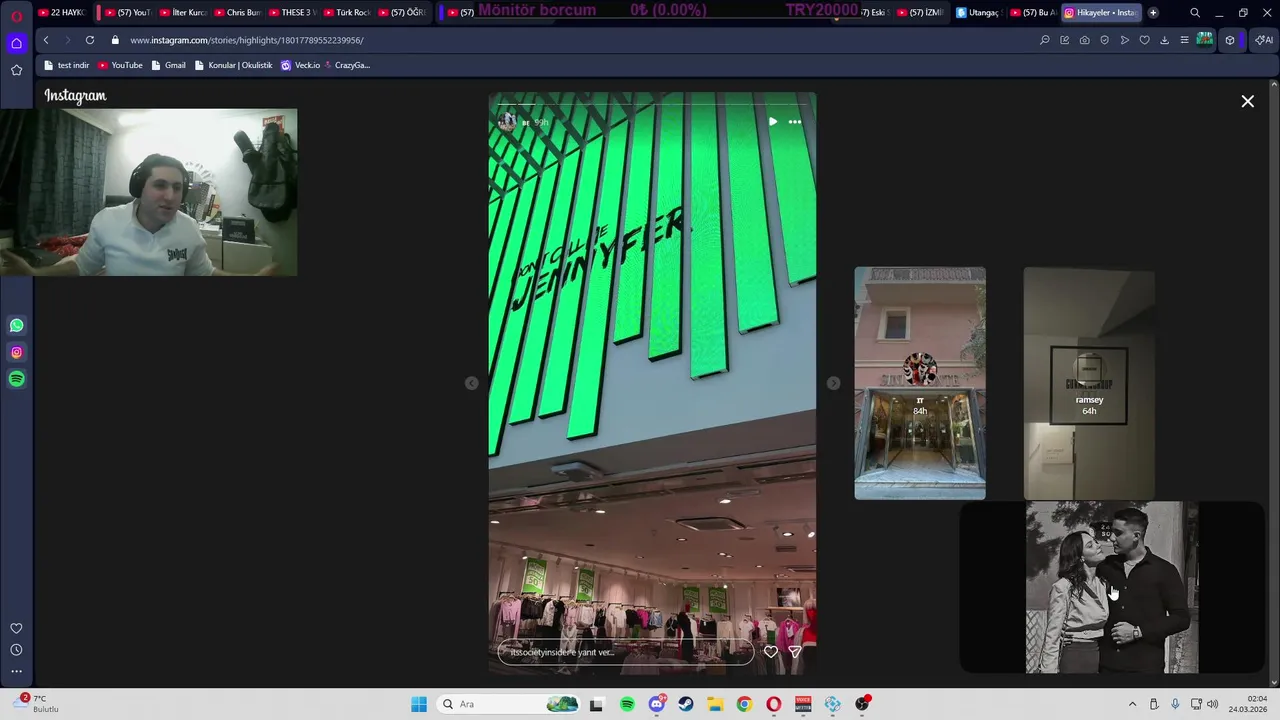
Task: Open the extensions cube icon
Action: tap(1230, 40)
